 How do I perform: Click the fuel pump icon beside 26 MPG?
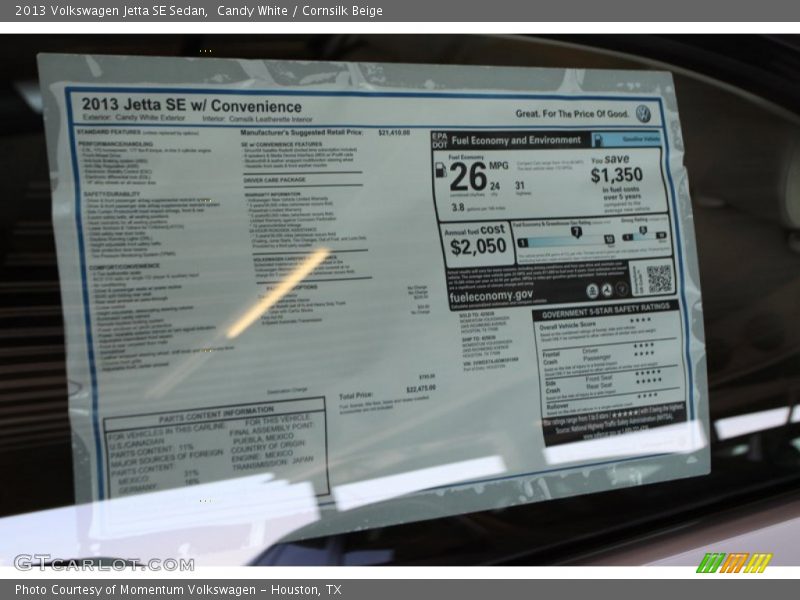pos(440,170)
